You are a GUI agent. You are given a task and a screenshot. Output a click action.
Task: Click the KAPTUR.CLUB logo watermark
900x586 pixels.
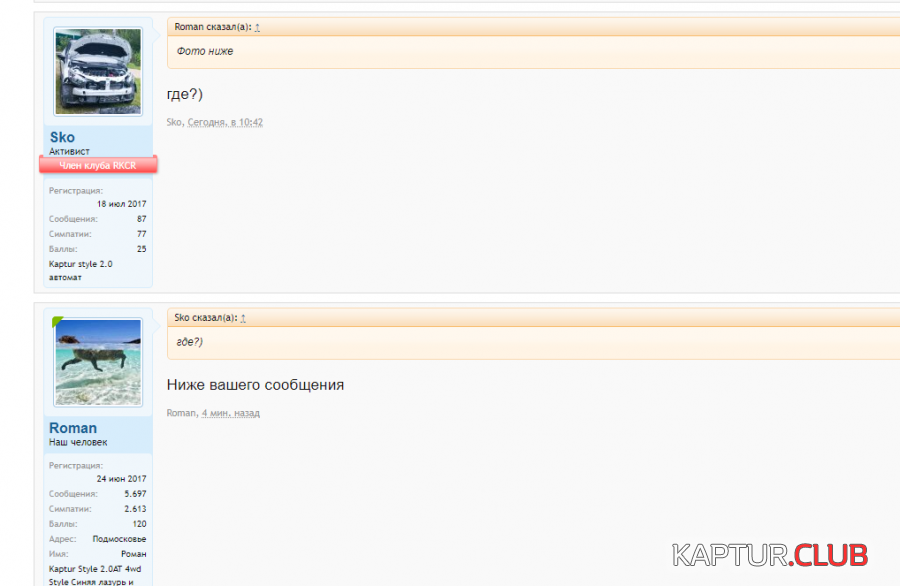click(769, 555)
